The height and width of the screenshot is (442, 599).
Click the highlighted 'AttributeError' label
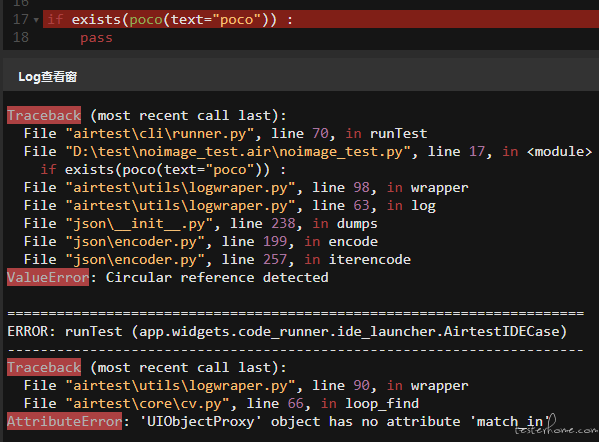tap(64, 421)
